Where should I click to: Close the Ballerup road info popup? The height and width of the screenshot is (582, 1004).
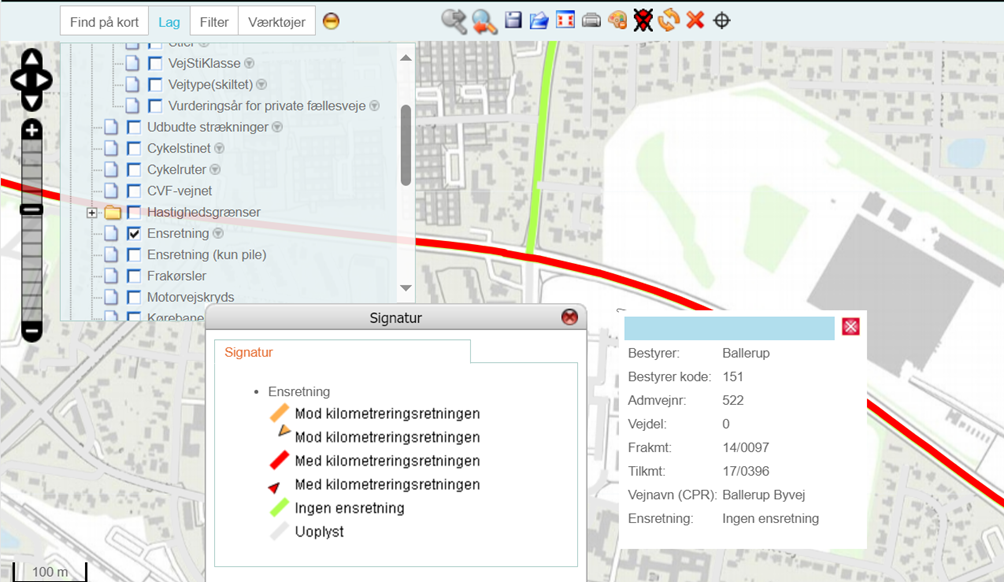pos(850,326)
